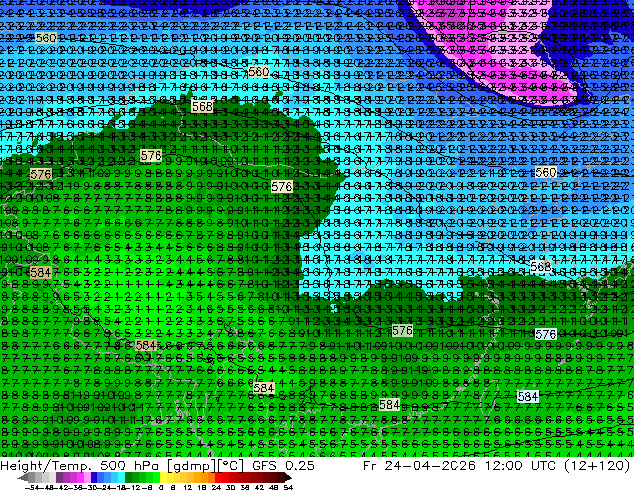This screenshot has width=634, height=490.
Task: Click the "500 hPa" level text
Action: [x=129, y=465]
